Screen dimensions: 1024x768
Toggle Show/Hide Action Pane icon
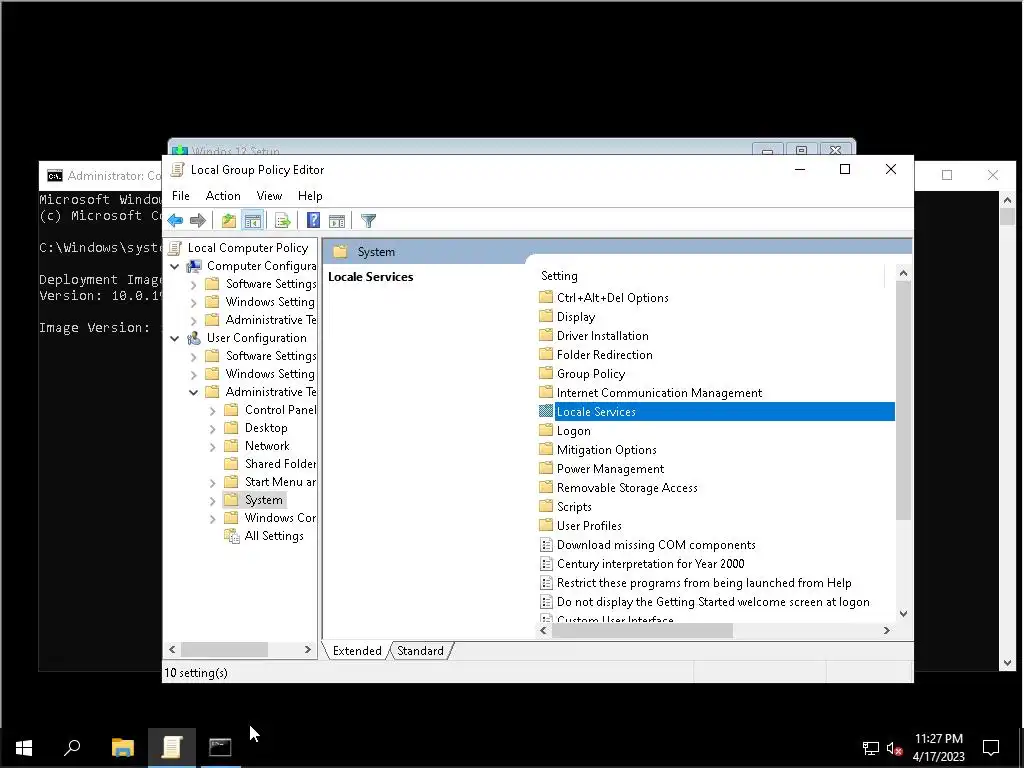(x=337, y=221)
